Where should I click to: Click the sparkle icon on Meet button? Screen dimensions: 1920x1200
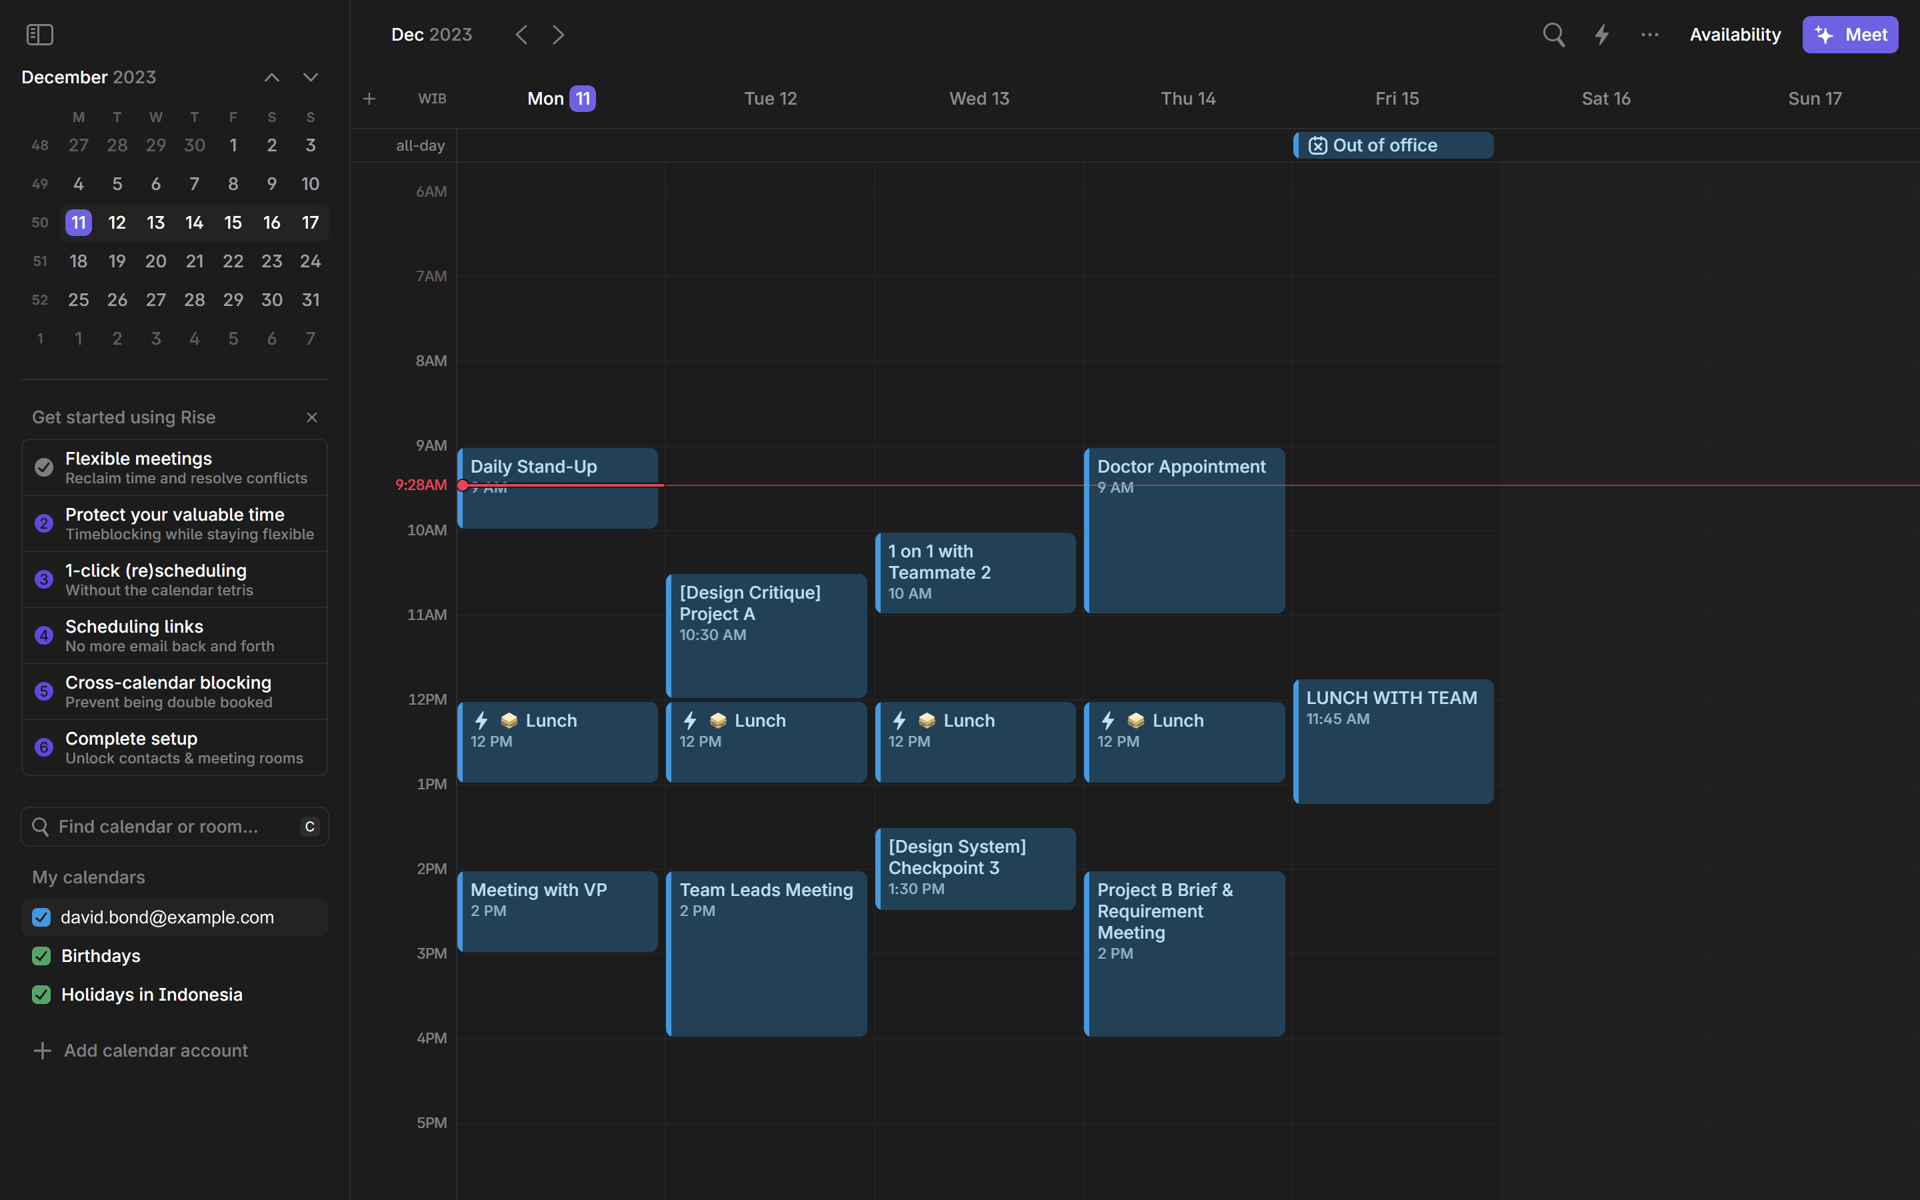point(1825,35)
